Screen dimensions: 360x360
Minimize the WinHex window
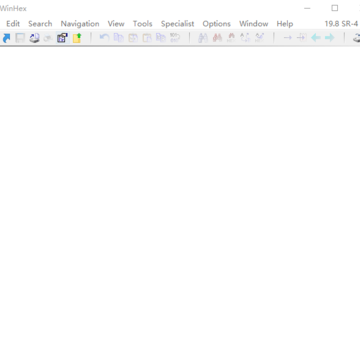(x=307, y=8)
